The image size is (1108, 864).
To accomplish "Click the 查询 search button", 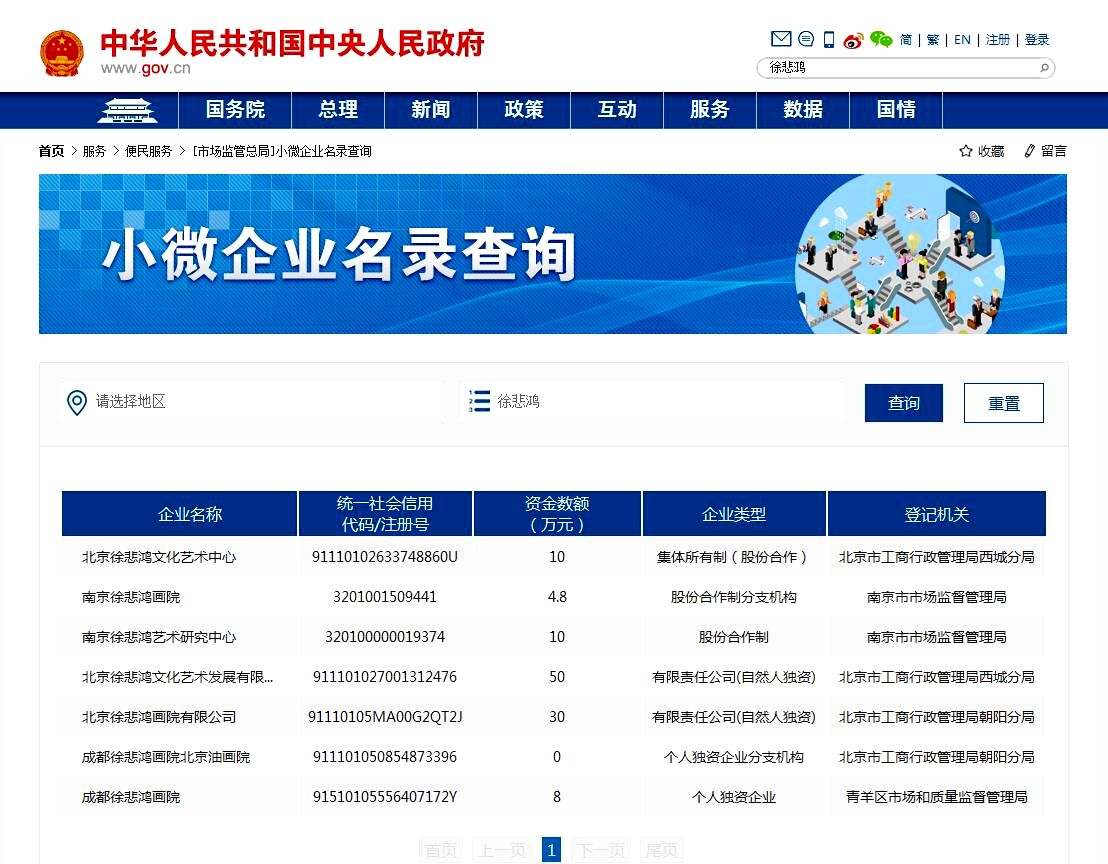I will point(904,403).
